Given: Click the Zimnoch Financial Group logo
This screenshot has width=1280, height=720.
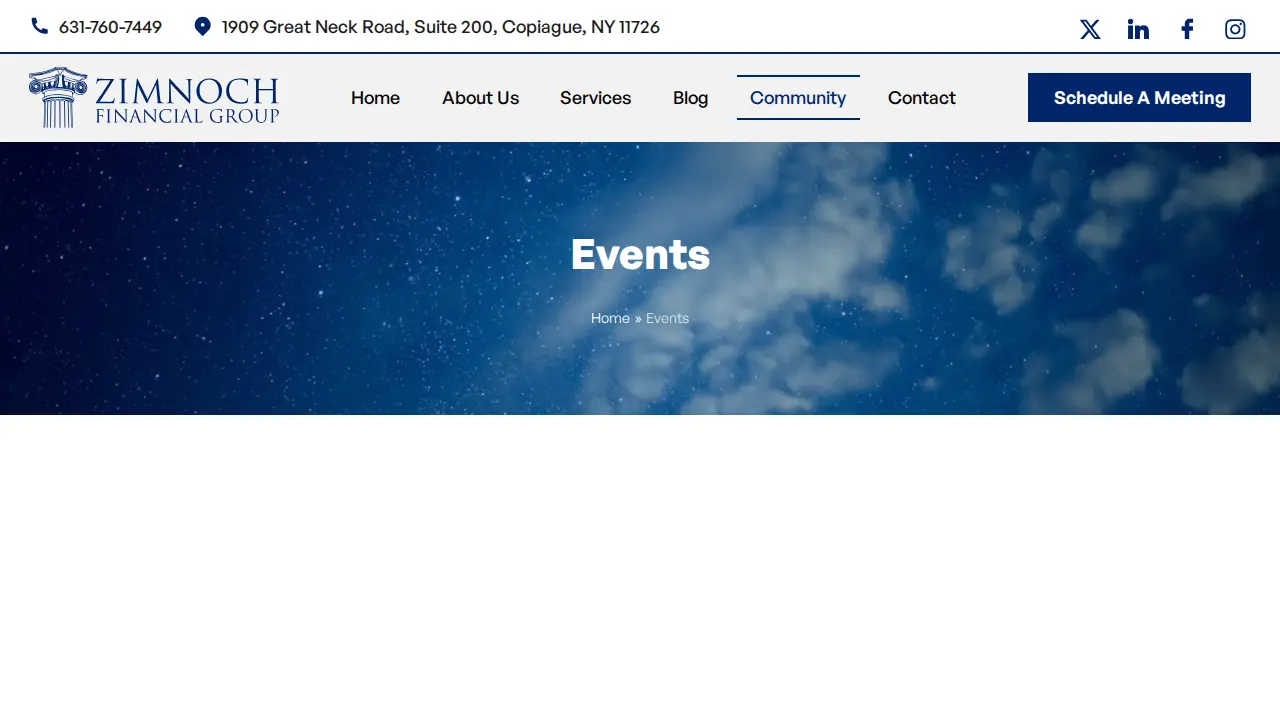Looking at the screenshot, I should click(154, 97).
